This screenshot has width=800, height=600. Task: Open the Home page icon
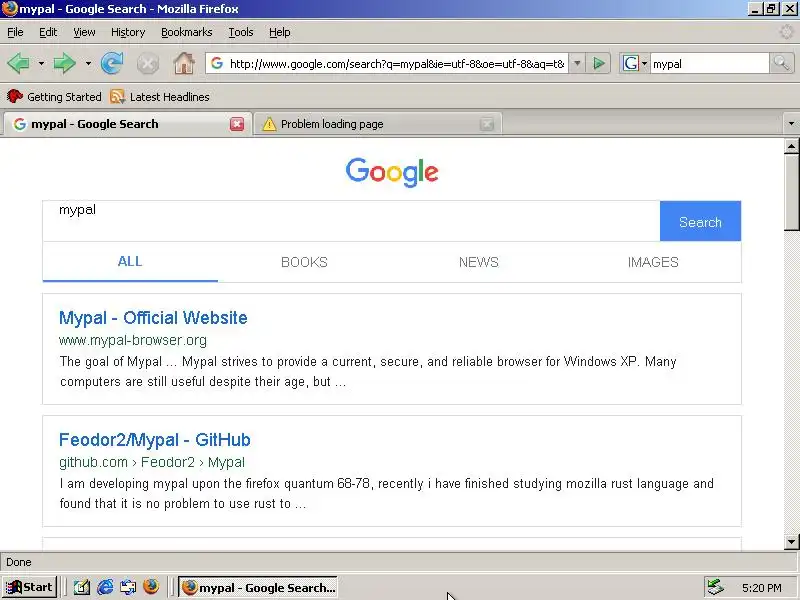pyautogui.click(x=184, y=64)
